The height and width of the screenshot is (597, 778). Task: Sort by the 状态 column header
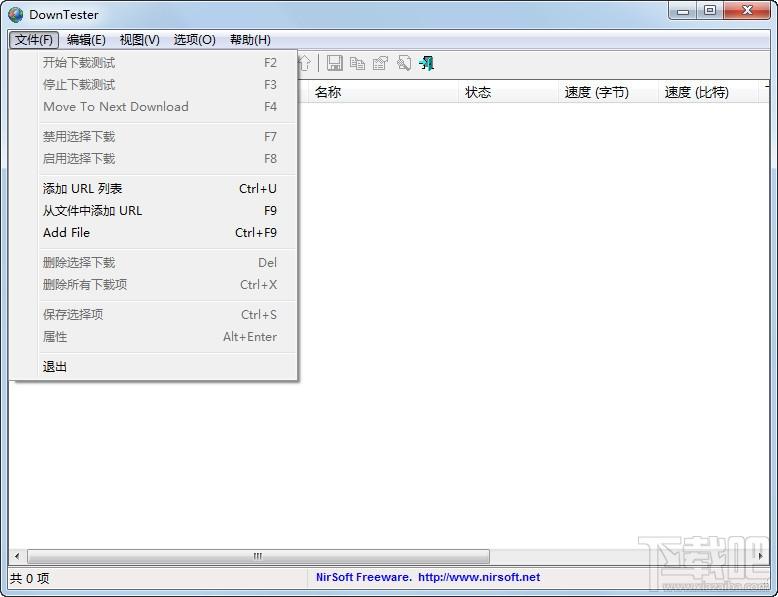508,92
